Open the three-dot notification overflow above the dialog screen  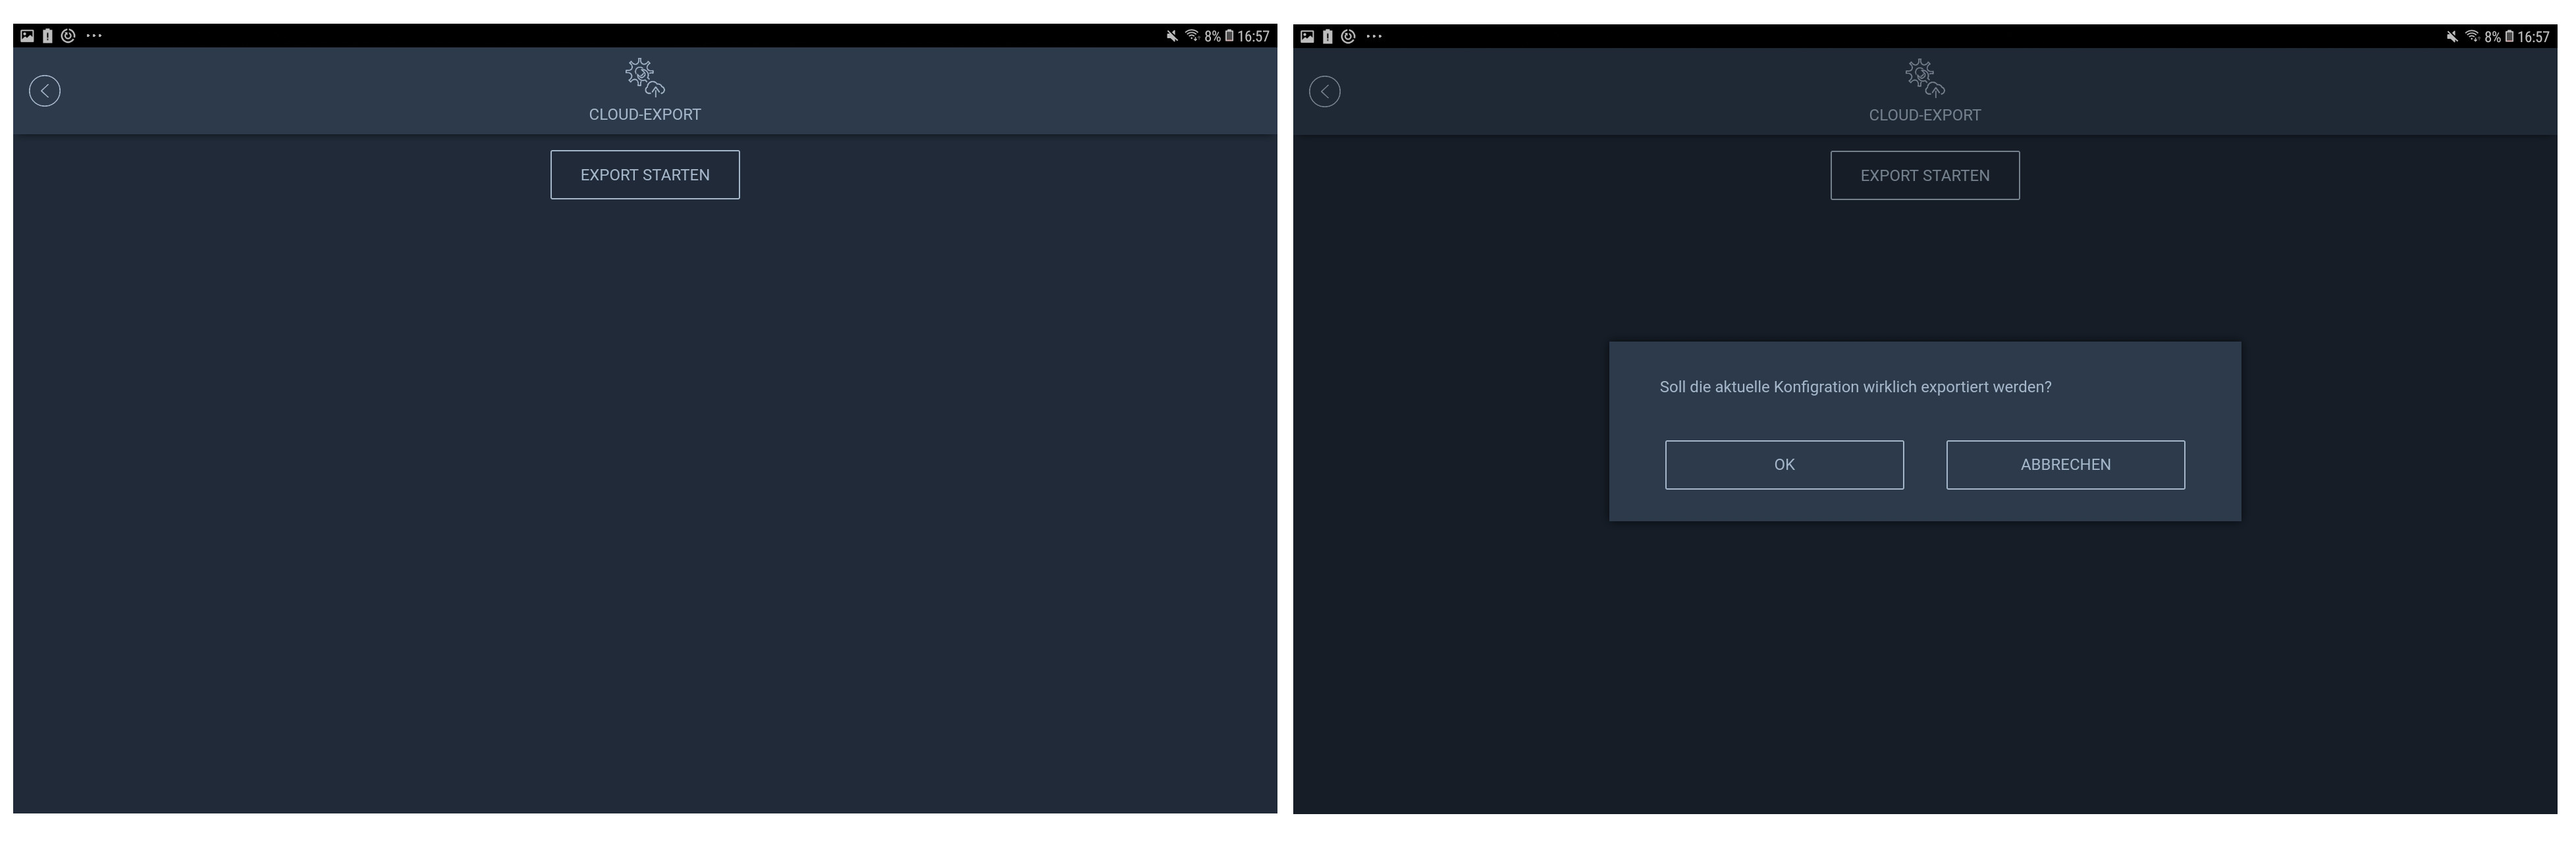1374,37
